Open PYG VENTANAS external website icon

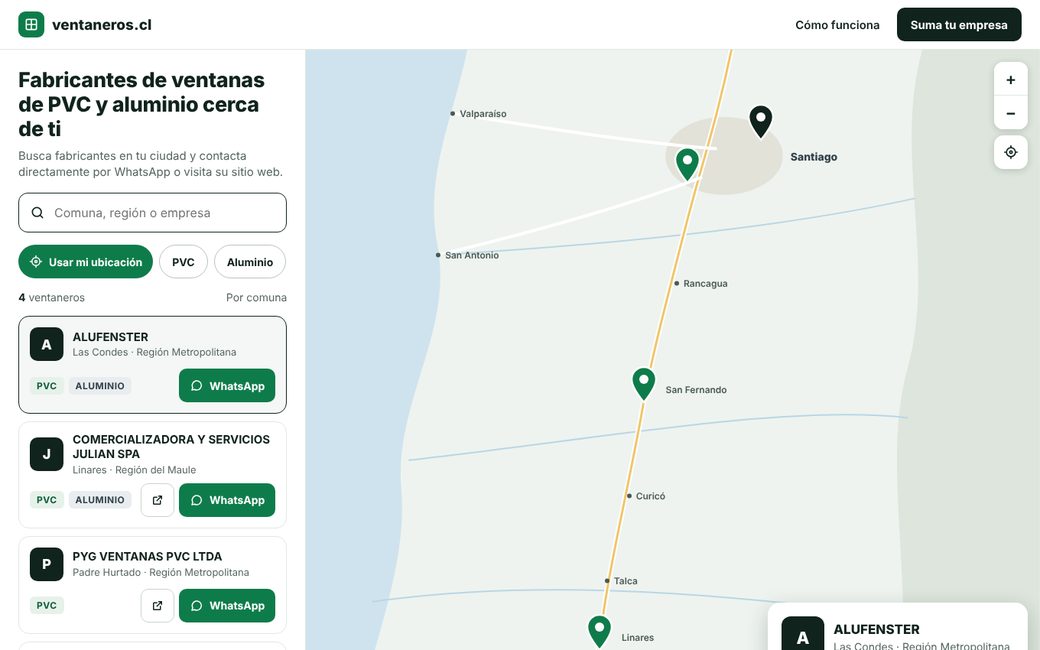157,606
